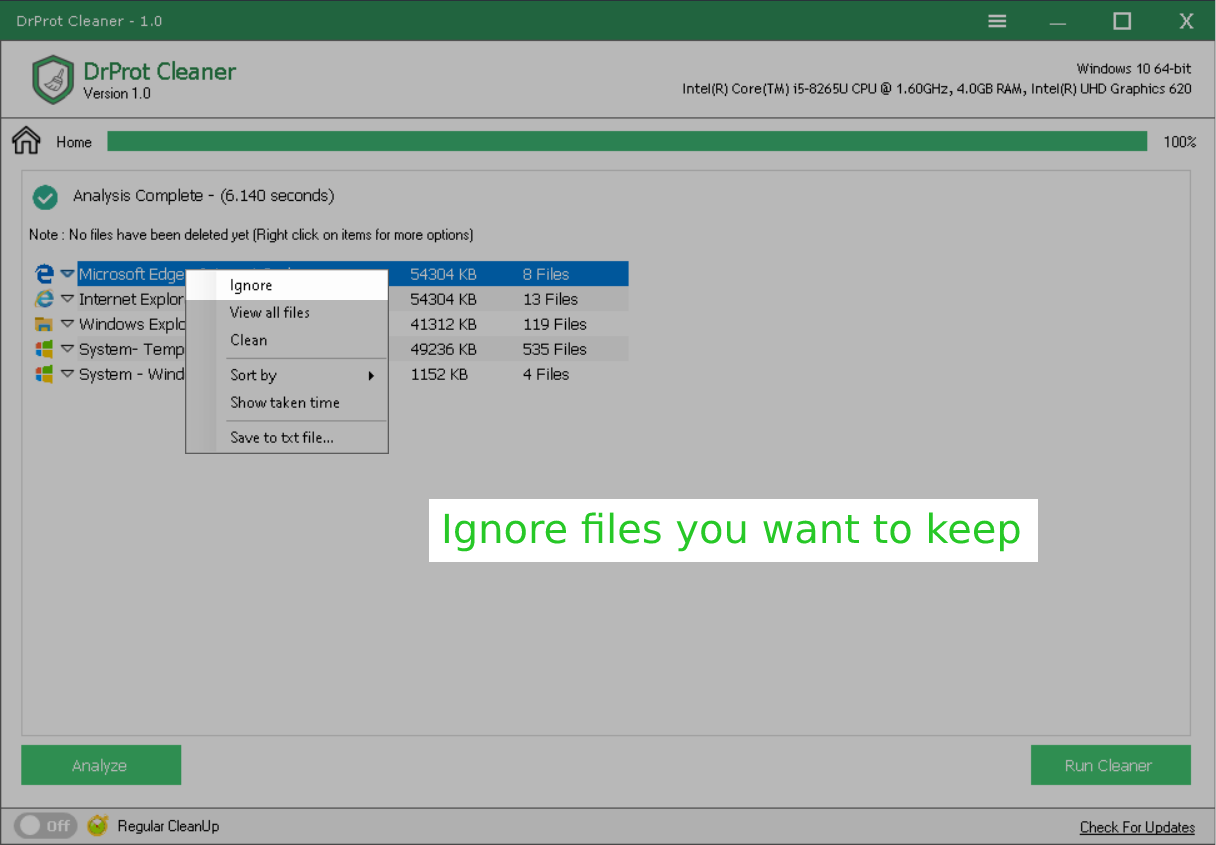The image size is (1216, 845).
Task: Click the 8 Files count
Action: point(546,274)
